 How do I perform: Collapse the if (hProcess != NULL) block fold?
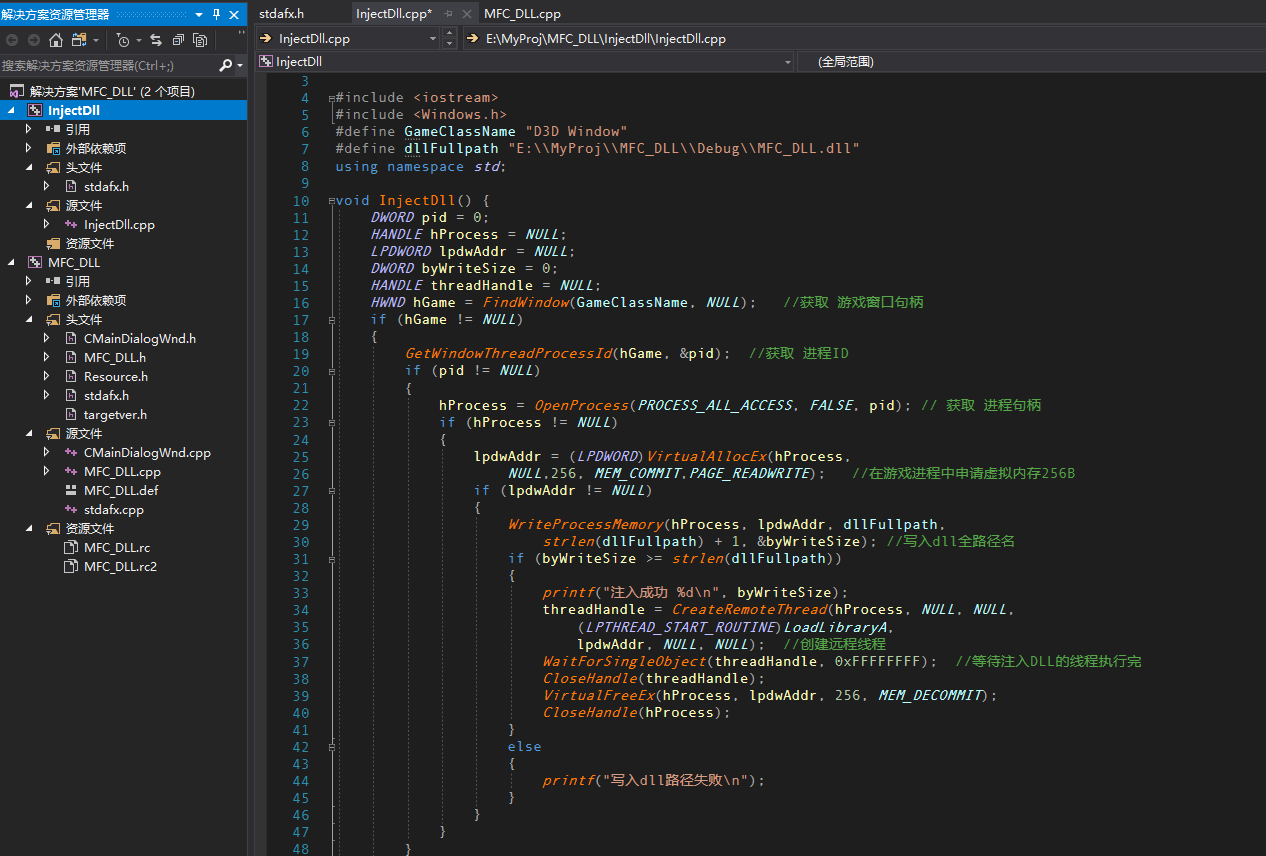point(331,423)
